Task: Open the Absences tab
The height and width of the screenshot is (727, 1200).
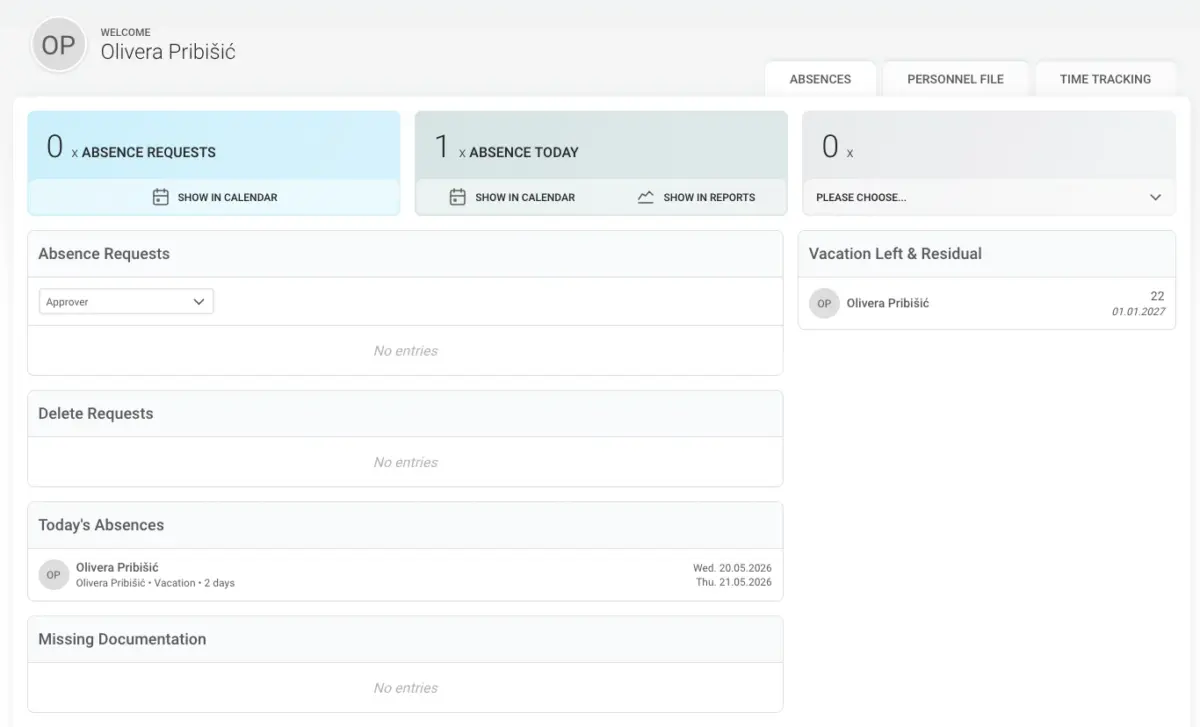Action: tap(820, 79)
